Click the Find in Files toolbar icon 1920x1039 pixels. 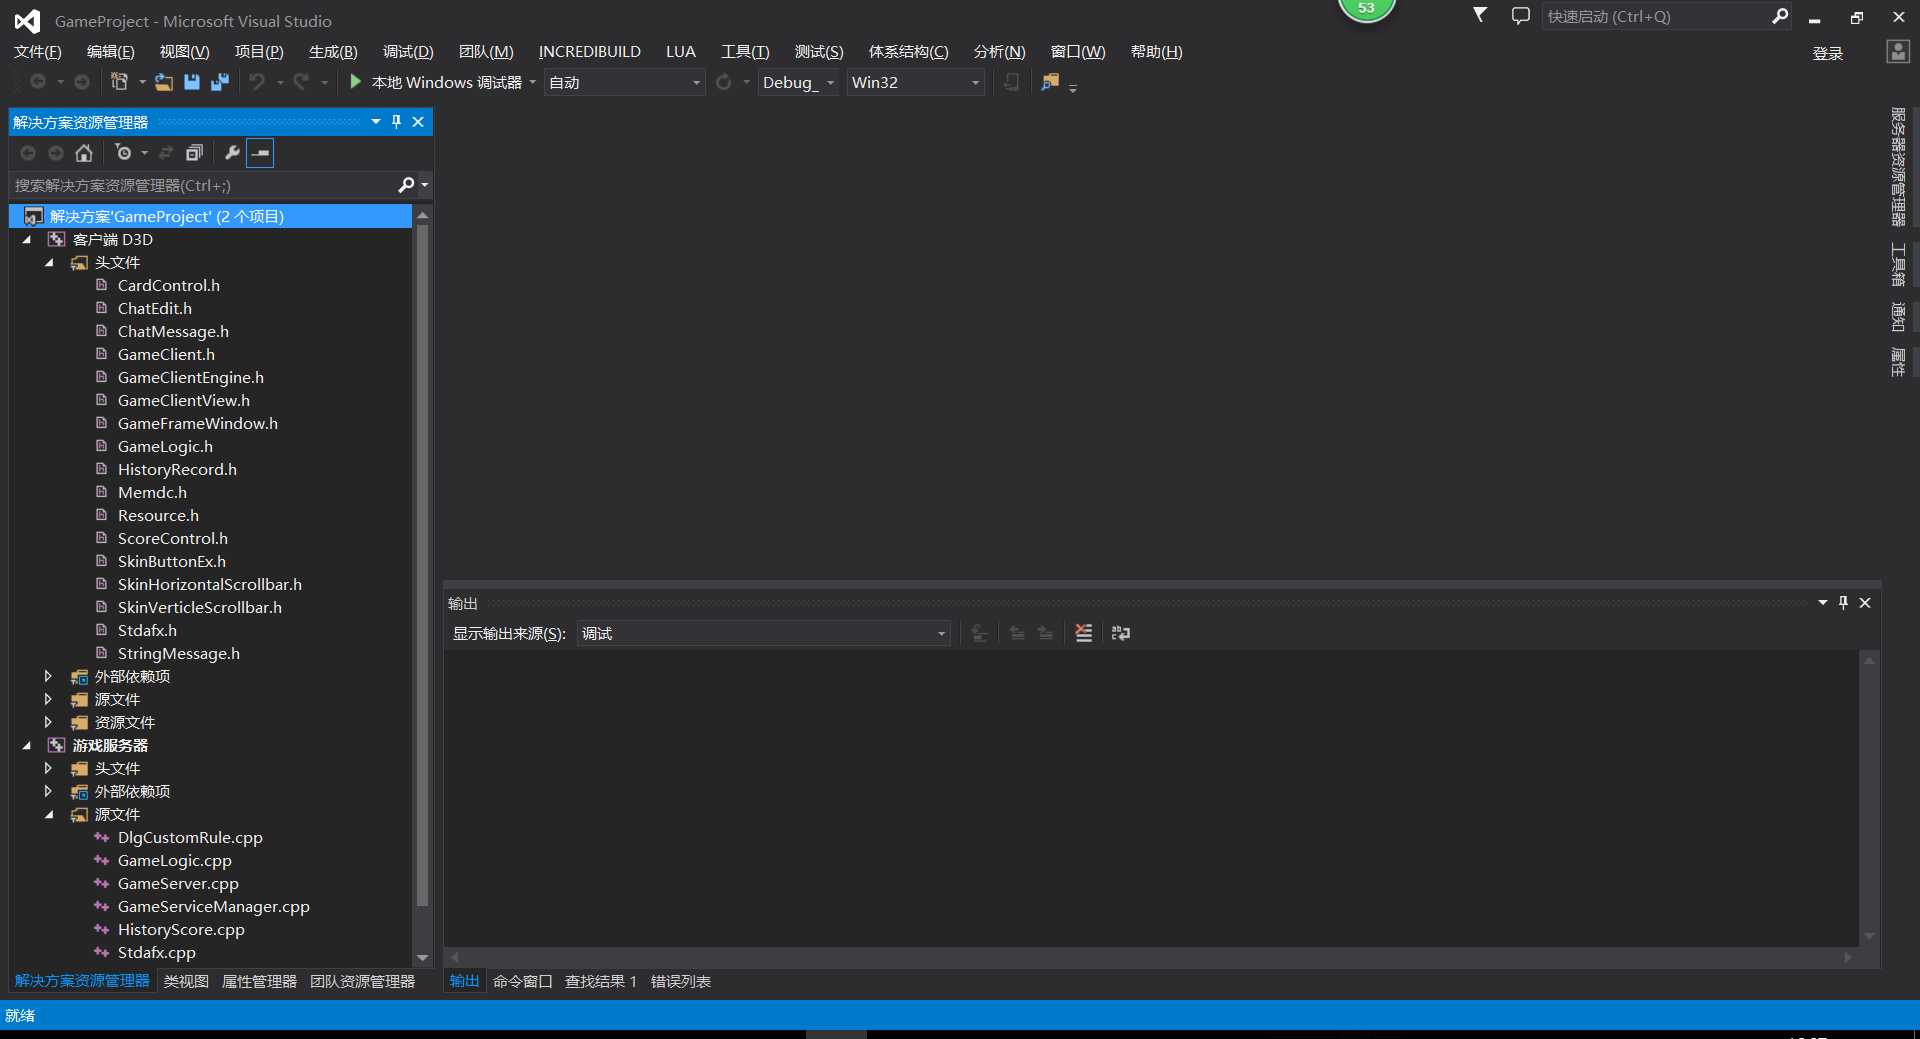tap(1050, 82)
